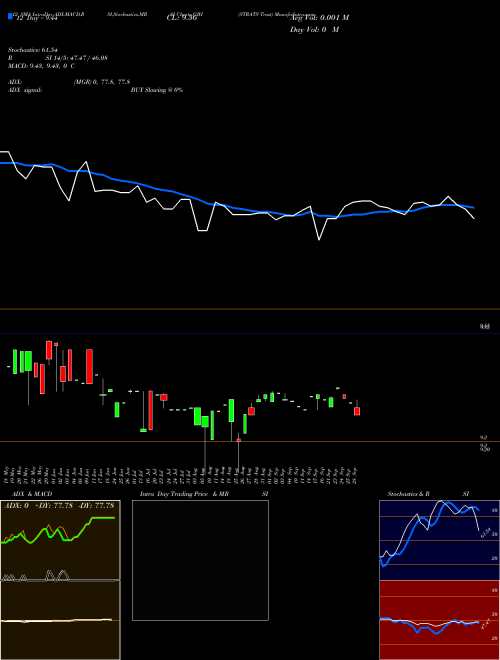
Task: Click the "BUY Slowing @ 0%" signal text
Action: [157, 90]
